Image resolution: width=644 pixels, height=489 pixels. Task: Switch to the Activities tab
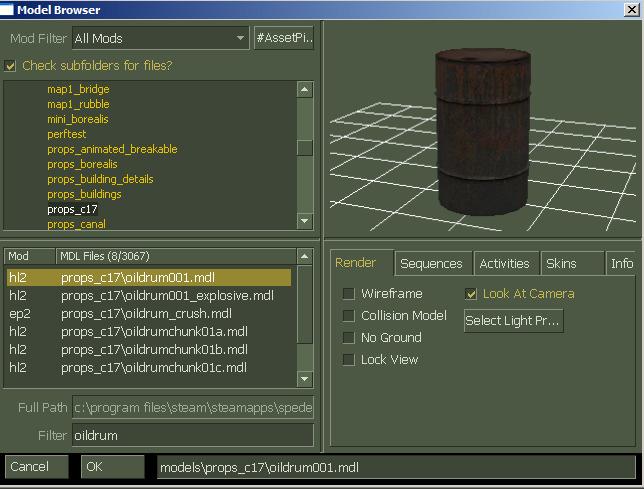[506, 264]
